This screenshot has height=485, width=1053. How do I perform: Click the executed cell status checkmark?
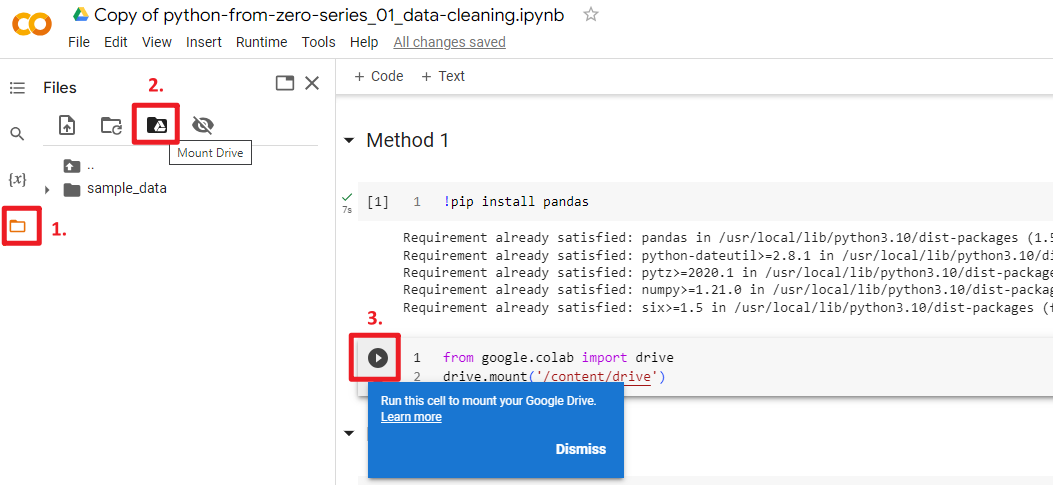347,197
